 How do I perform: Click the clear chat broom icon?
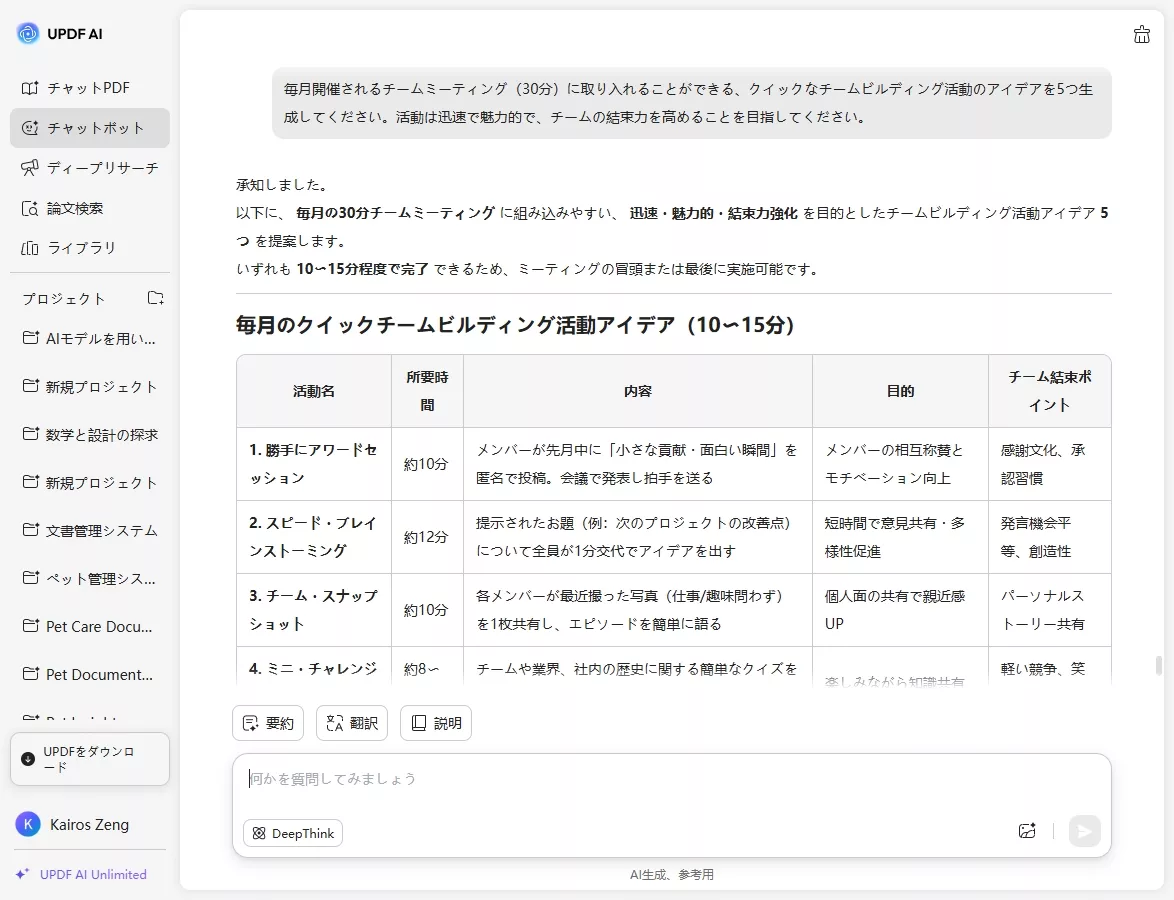(1142, 33)
